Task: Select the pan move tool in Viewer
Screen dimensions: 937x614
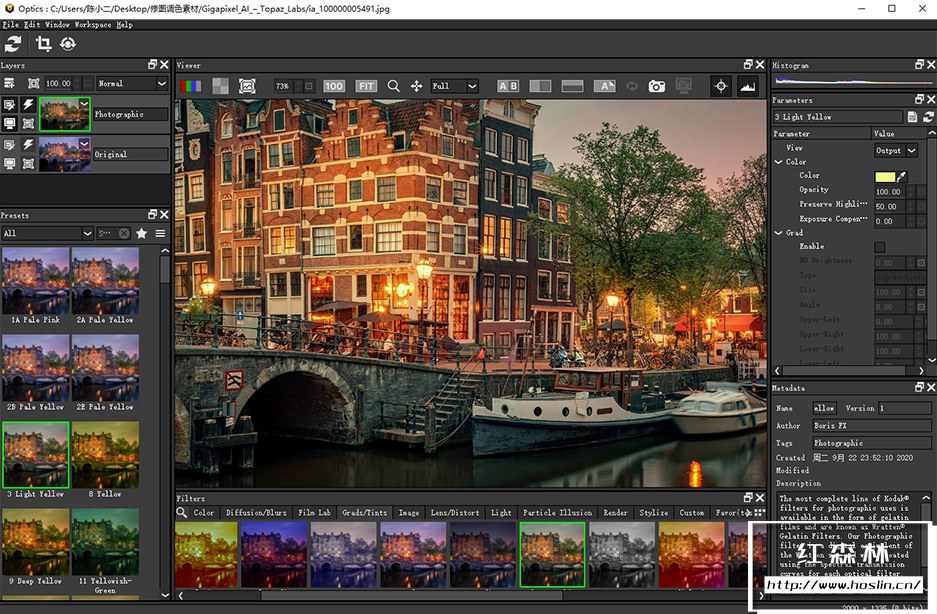Action: 416,86
